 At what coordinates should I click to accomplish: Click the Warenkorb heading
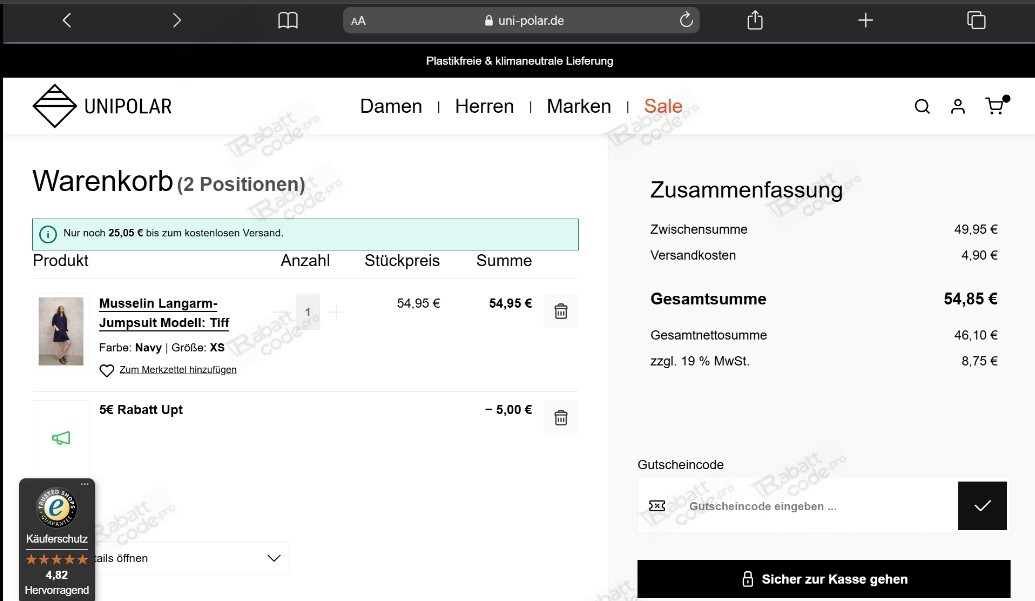(102, 181)
